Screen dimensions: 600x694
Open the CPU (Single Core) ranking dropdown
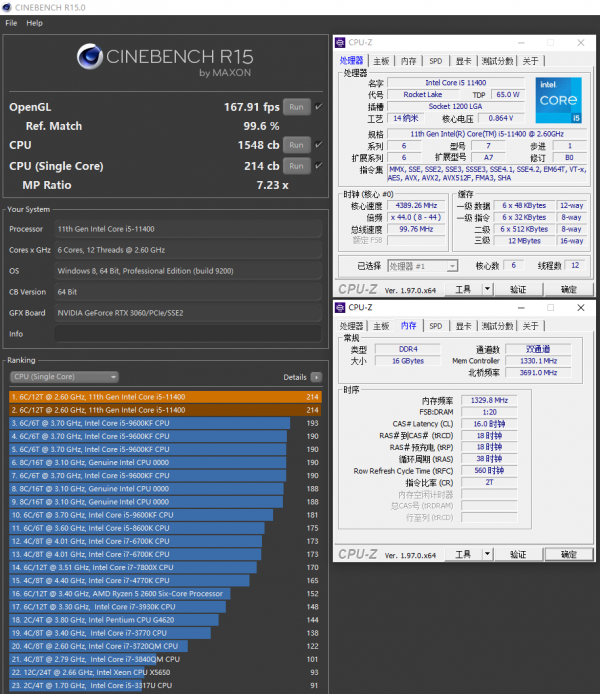coord(64,377)
